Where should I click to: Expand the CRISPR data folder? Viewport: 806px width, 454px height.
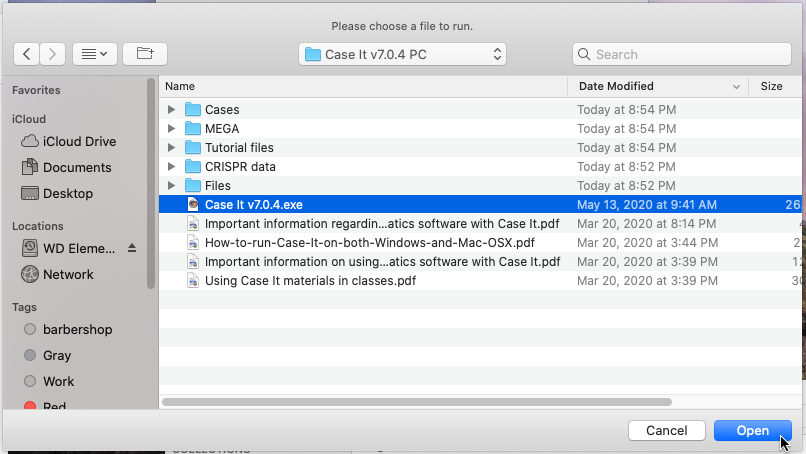(x=171, y=167)
